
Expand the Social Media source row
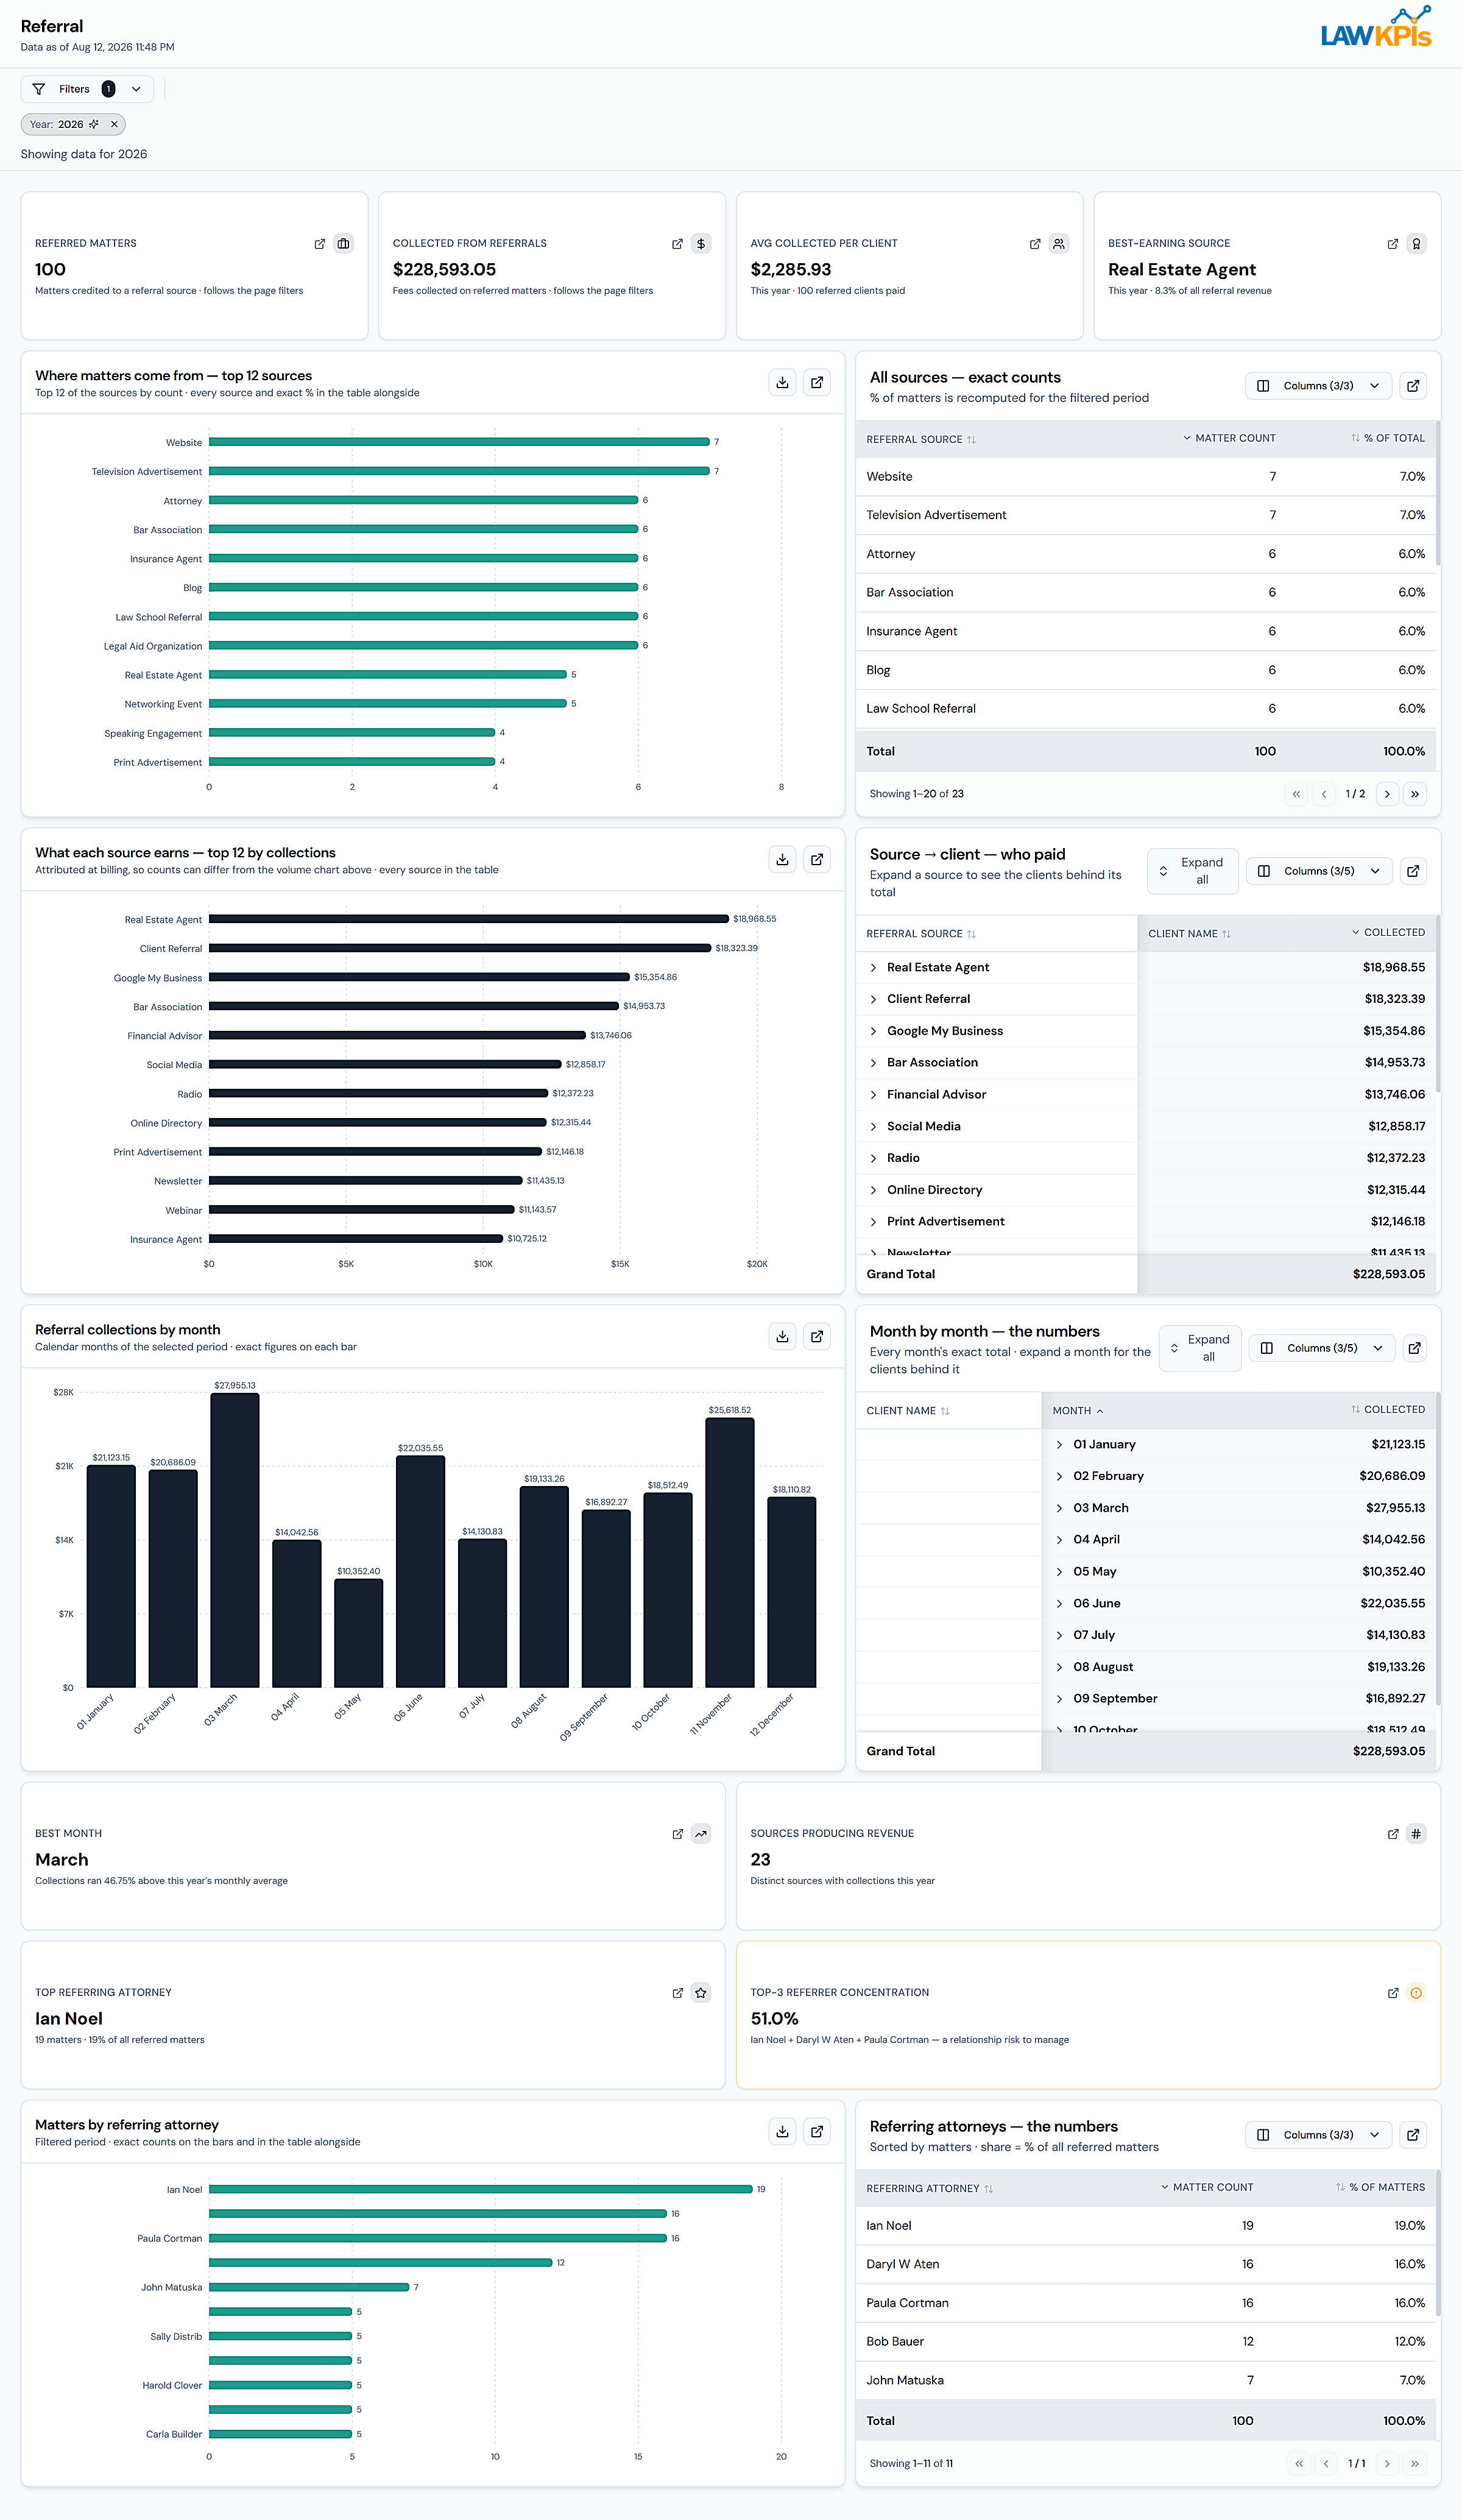pyautogui.click(x=873, y=1127)
